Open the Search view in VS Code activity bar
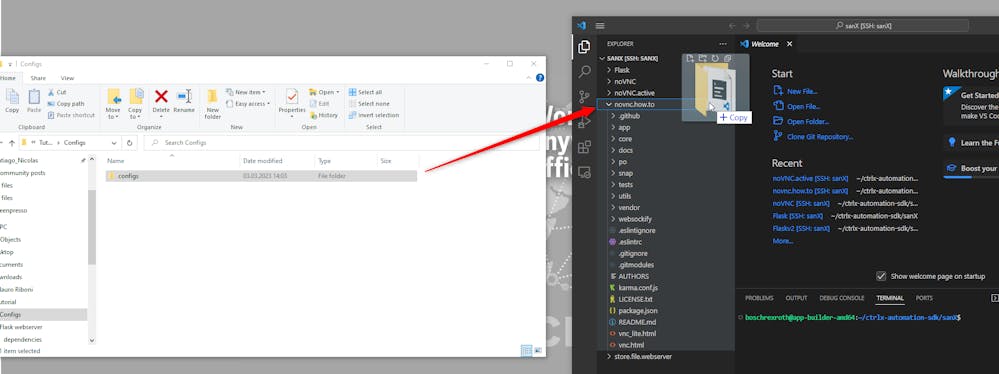999x374 pixels. click(584, 72)
